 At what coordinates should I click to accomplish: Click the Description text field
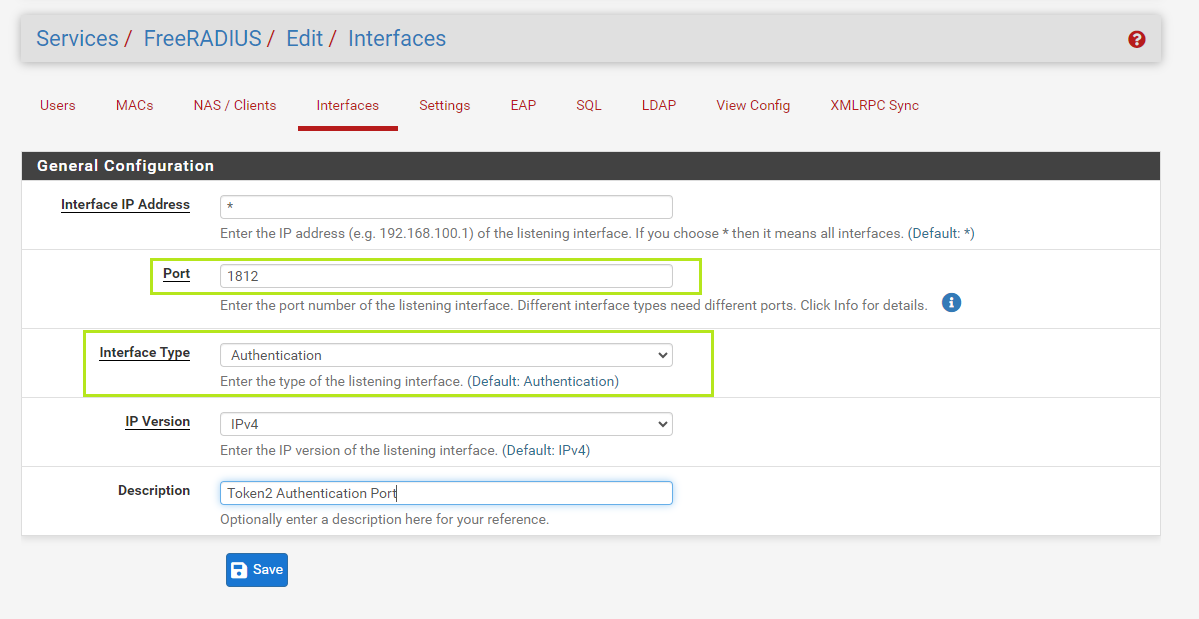click(447, 493)
